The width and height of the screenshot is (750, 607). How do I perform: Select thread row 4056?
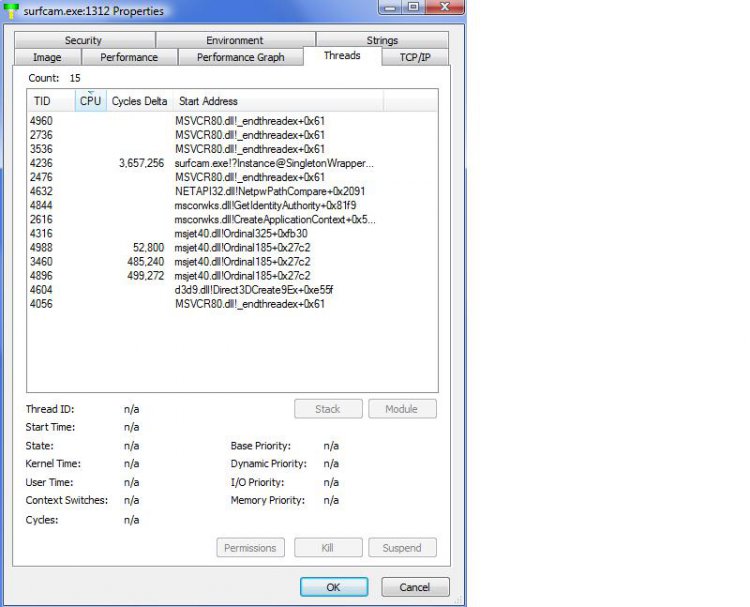pyautogui.click(x=232, y=304)
